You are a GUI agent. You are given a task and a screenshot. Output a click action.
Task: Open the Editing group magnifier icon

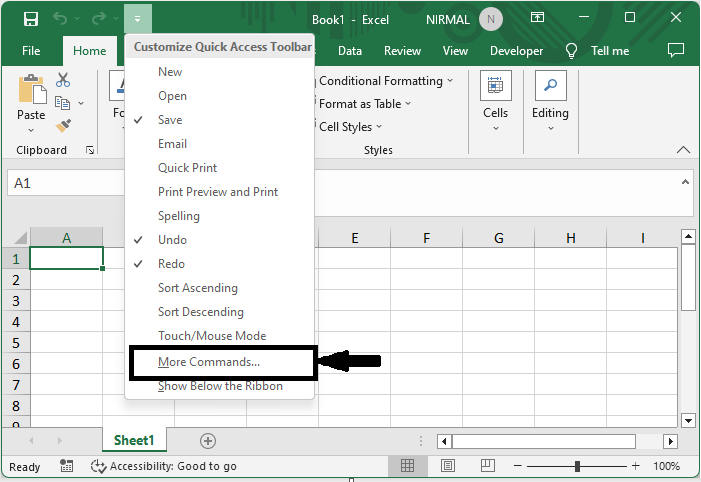pyautogui.click(x=550, y=87)
